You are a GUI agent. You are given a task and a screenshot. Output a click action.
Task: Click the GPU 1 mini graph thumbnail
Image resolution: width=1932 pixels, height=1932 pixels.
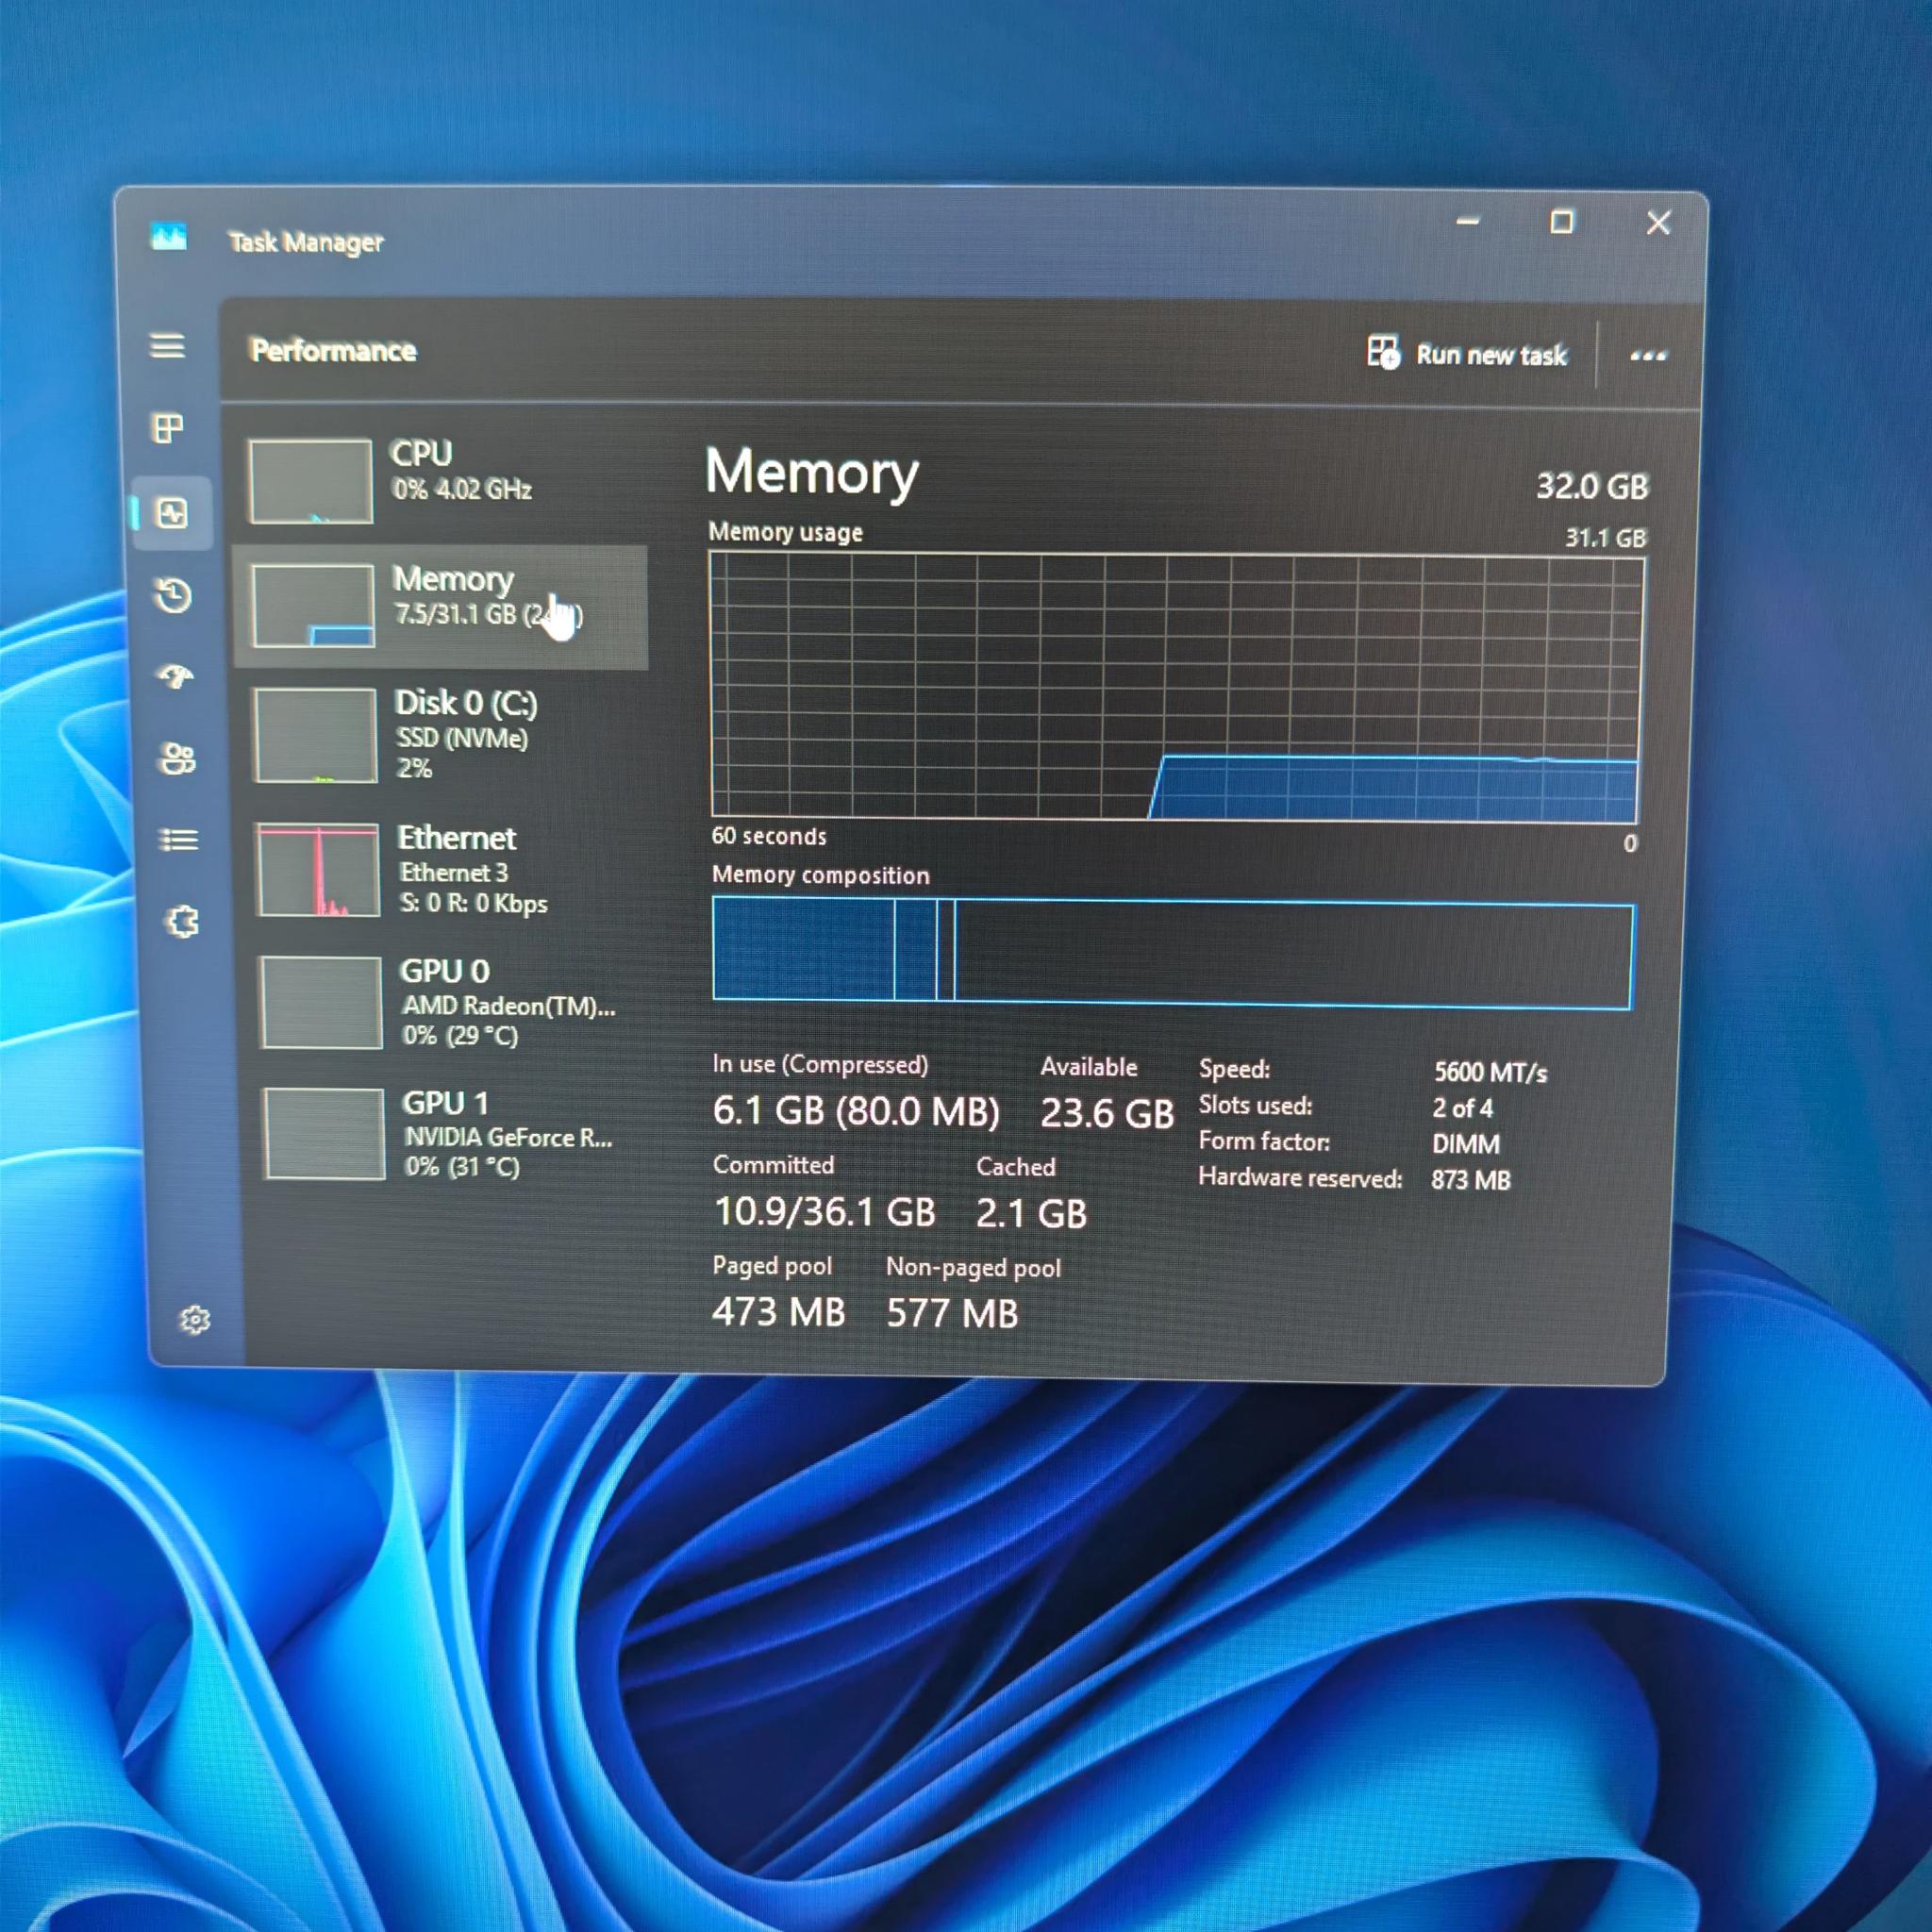pos(324,1134)
